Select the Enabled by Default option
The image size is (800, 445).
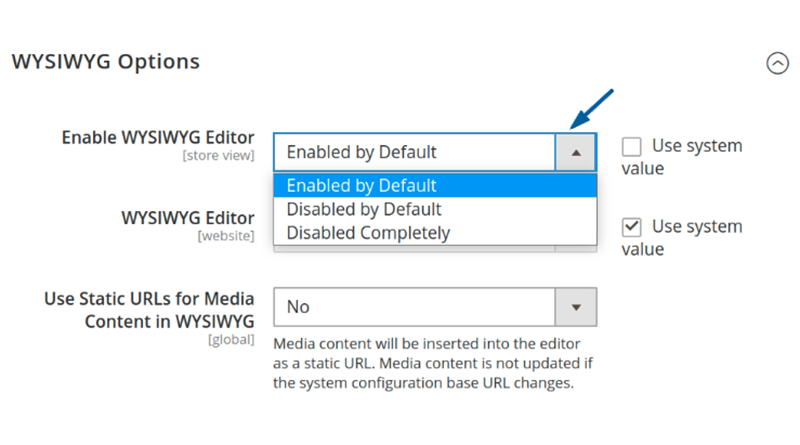pos(435,185)
